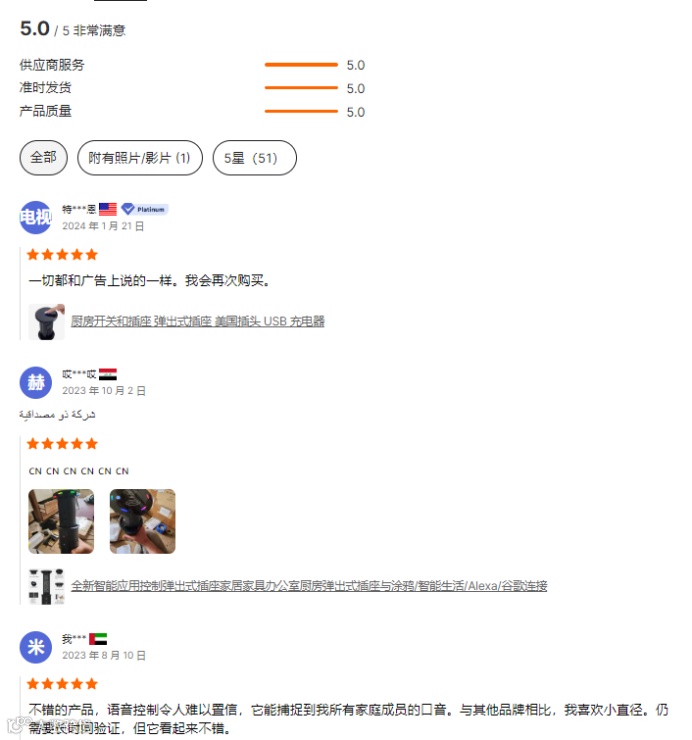
Task: Open the 全新智能应用控制弹出式插座 product link
Action: 309,586
